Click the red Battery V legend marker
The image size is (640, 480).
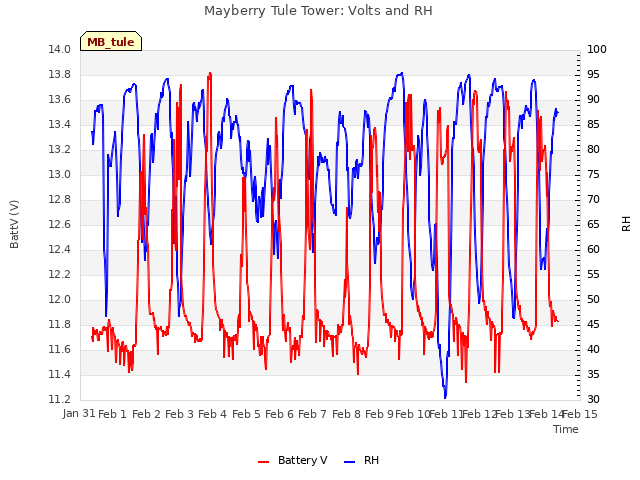(x=264, y=462)
